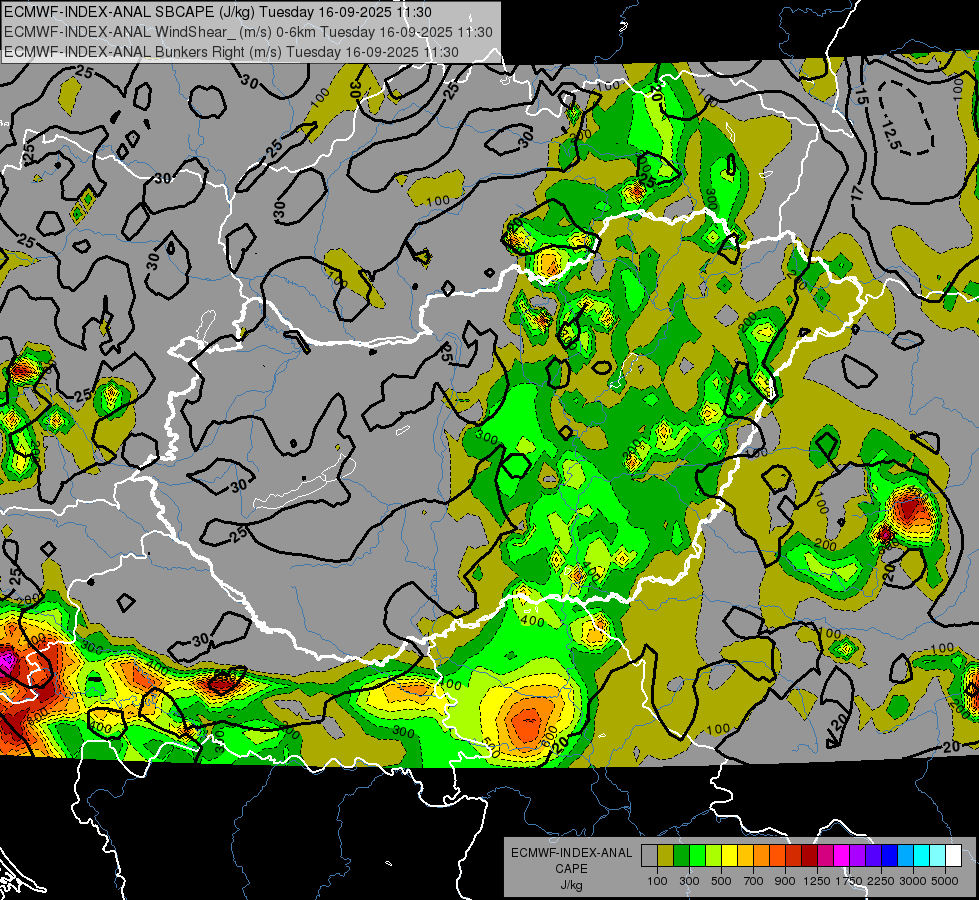Click the 1250 tick label on legend scale
Viewport: 979px width, 900px height.
coord(817,881)
